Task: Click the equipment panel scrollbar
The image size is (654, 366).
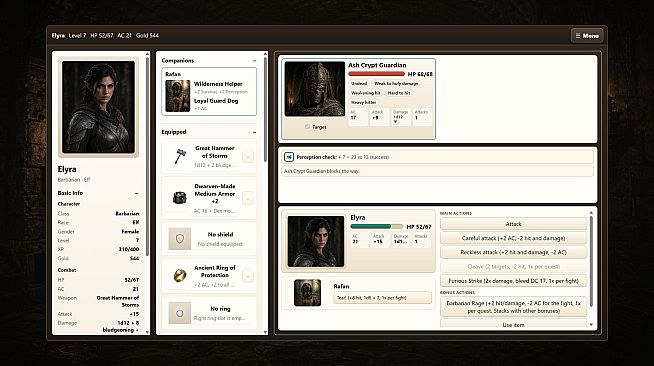Action: point(265,110)
